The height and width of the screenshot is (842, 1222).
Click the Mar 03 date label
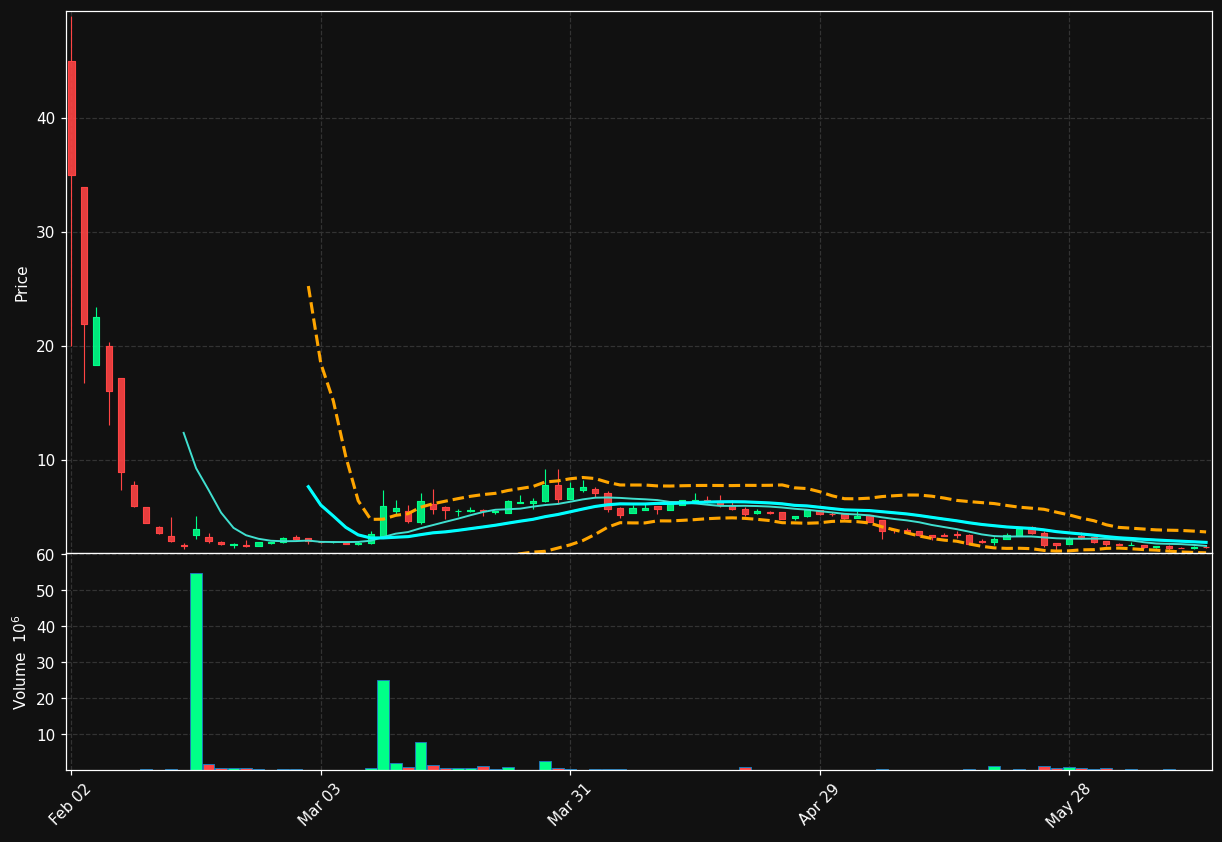tap(319, 804)
